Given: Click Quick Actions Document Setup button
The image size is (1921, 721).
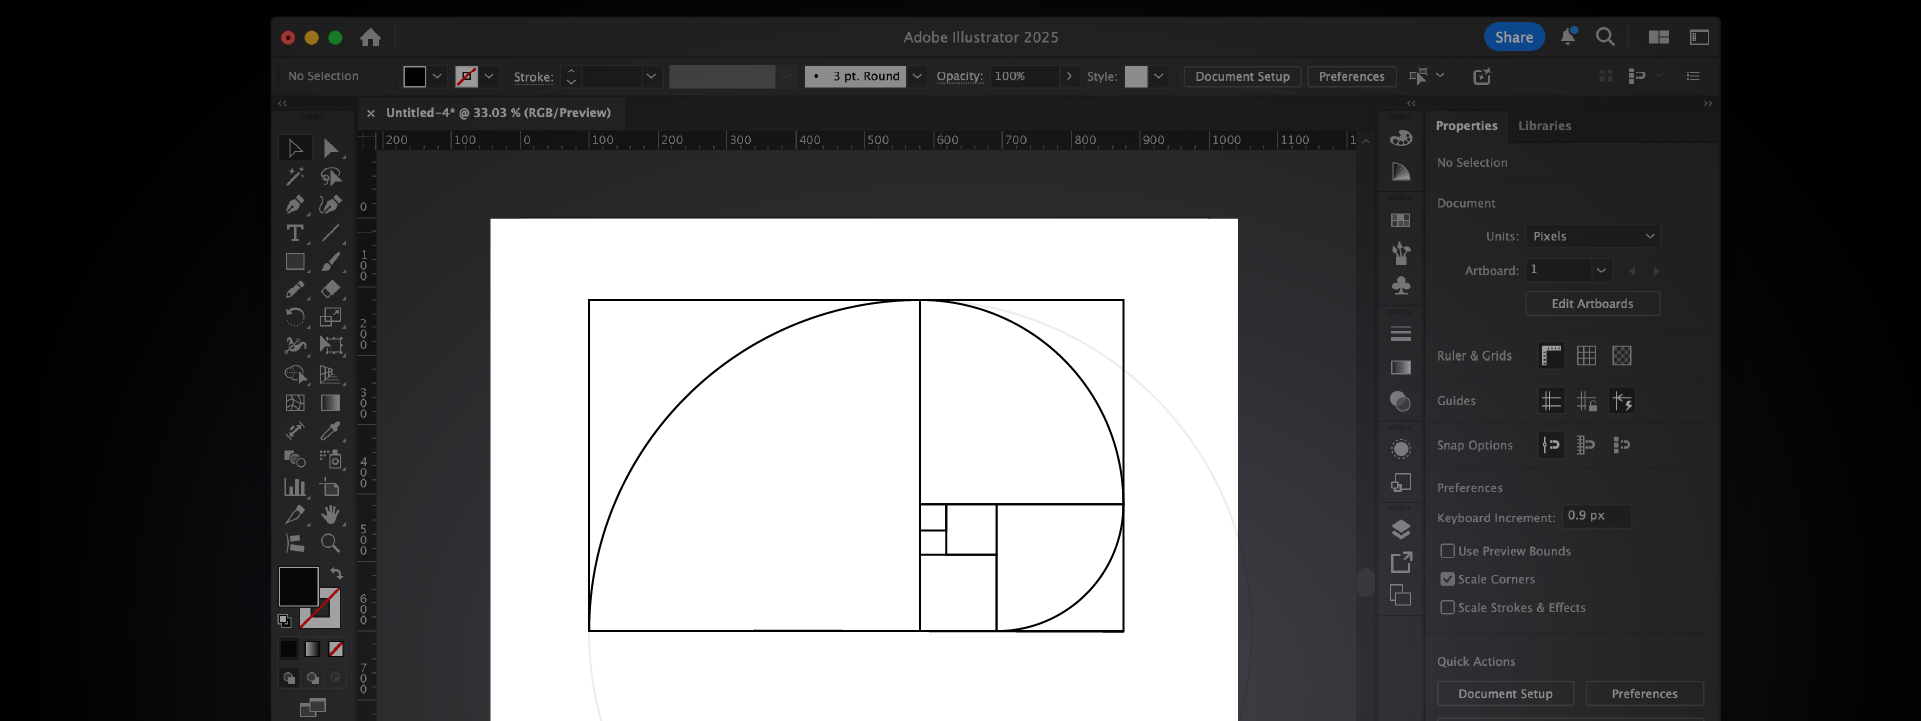Looking at the screenshot, I should pos(1505,694).
